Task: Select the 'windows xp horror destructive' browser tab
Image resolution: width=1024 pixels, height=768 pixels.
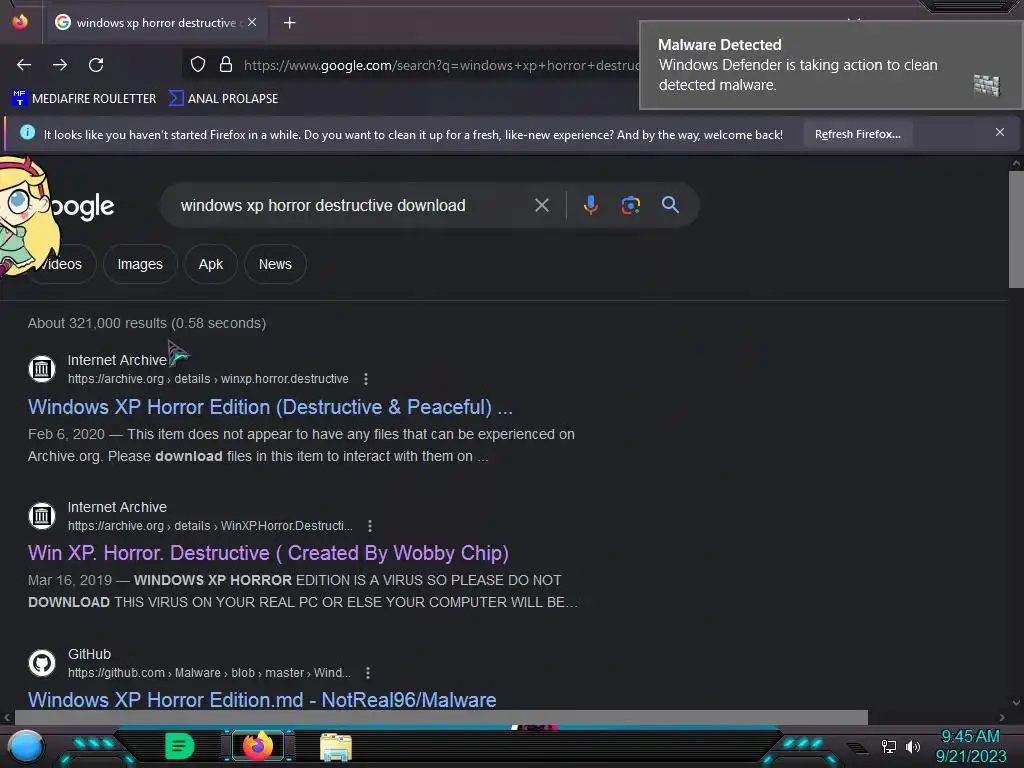Action: click(155, 23)
